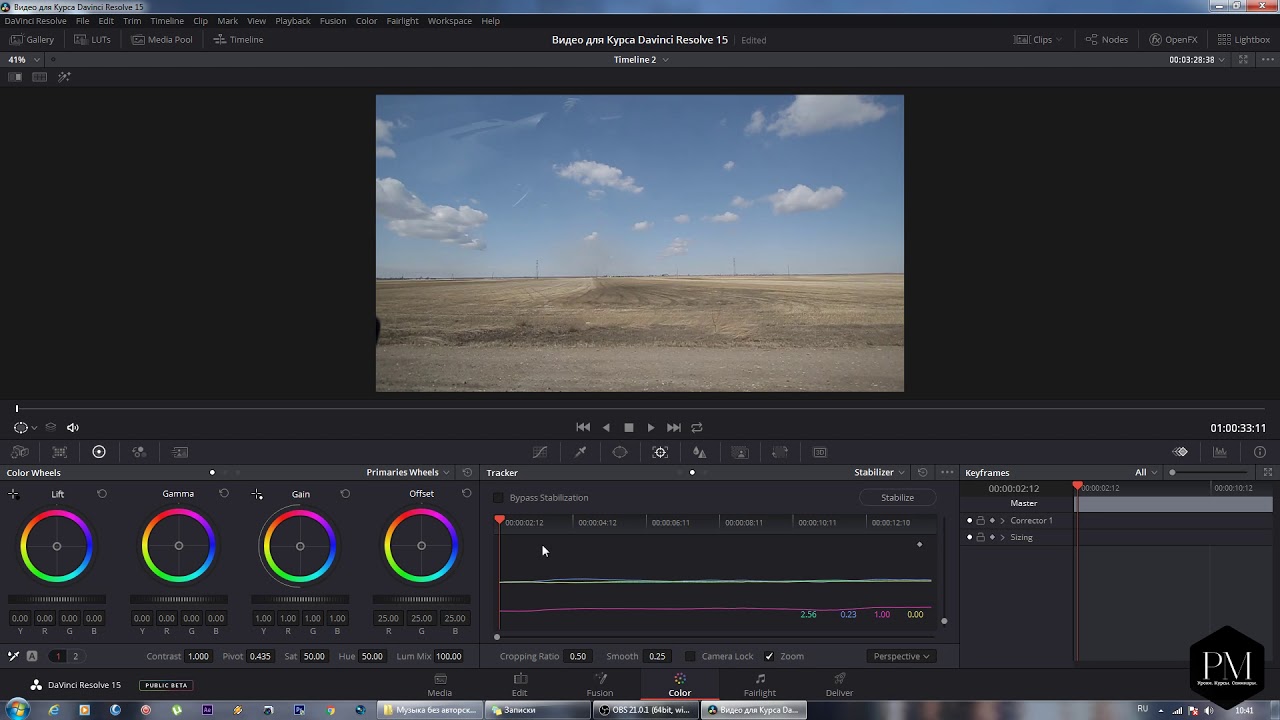Reset the Lift color wheel
Image resolution: width=1280 pixels, height=720 pixels.
[x=102, y=493]
